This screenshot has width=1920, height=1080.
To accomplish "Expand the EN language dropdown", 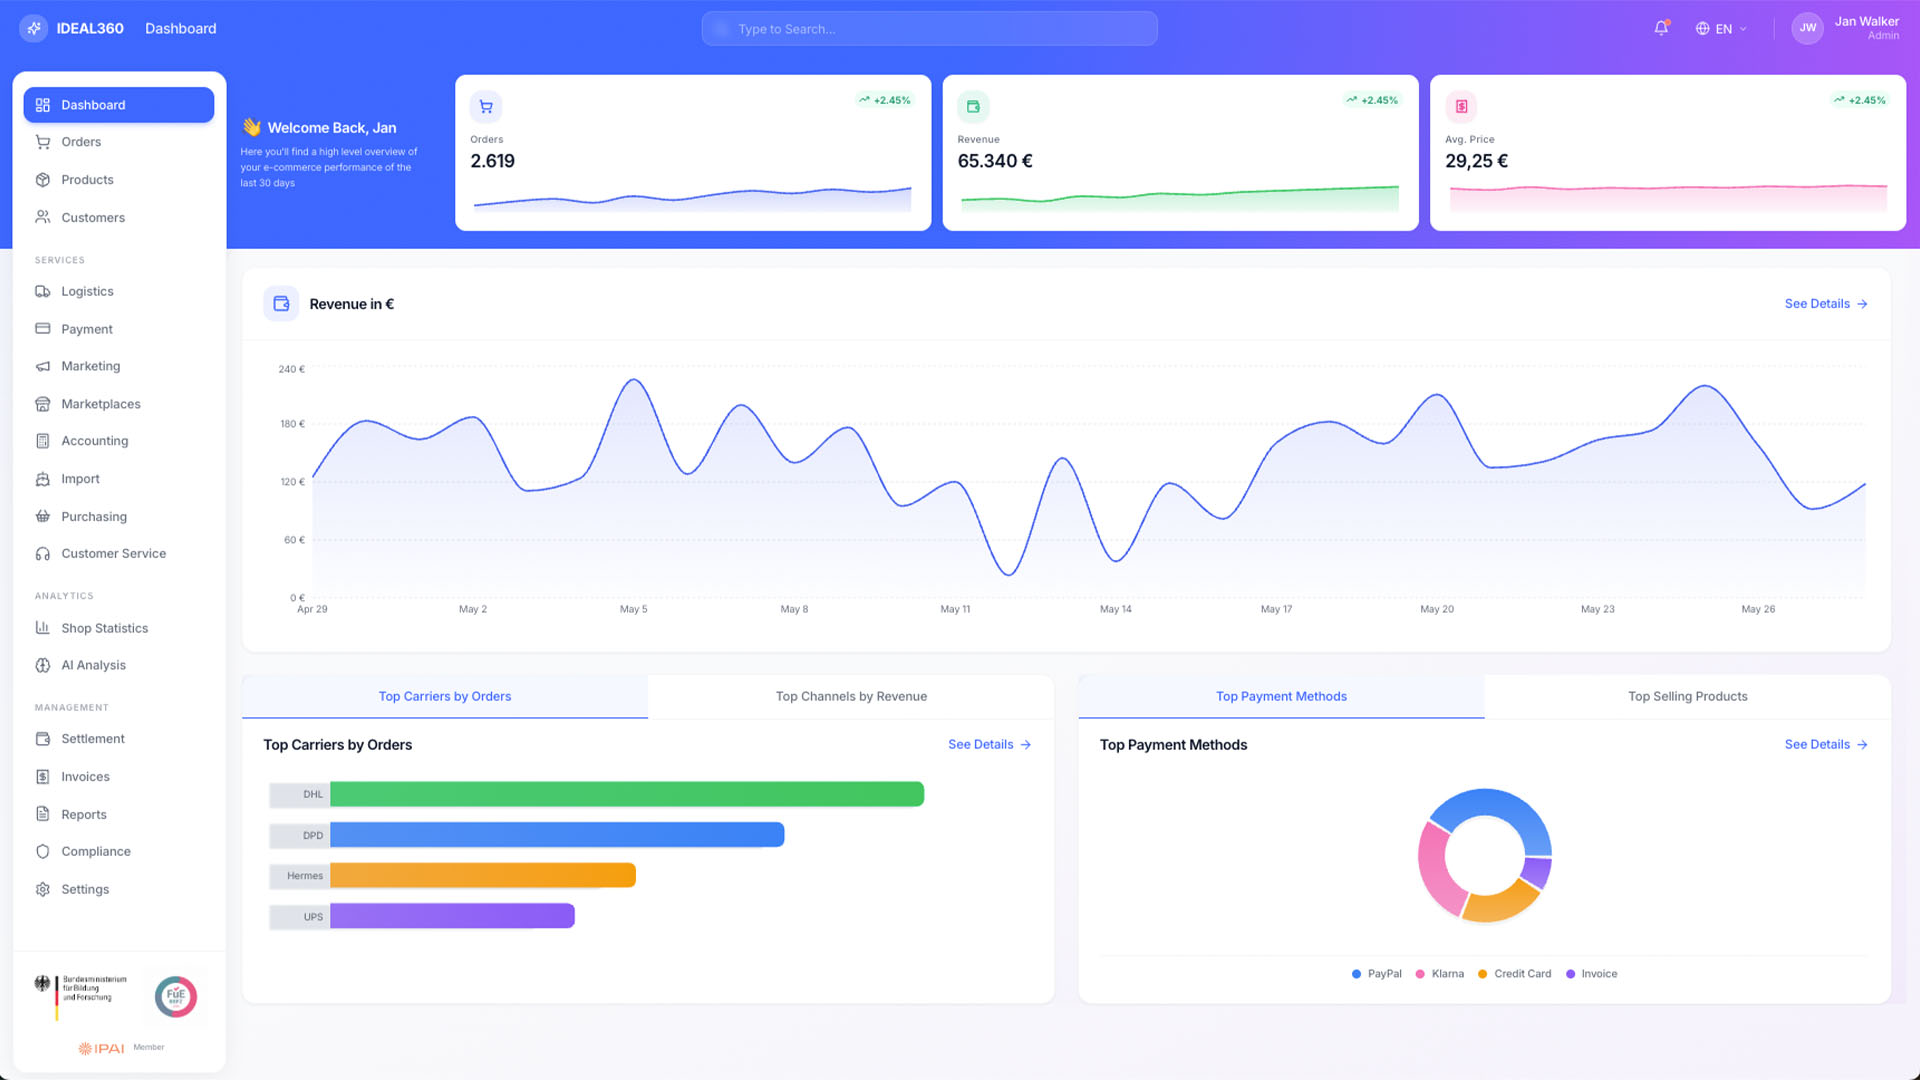I will tap(1722, 29).
